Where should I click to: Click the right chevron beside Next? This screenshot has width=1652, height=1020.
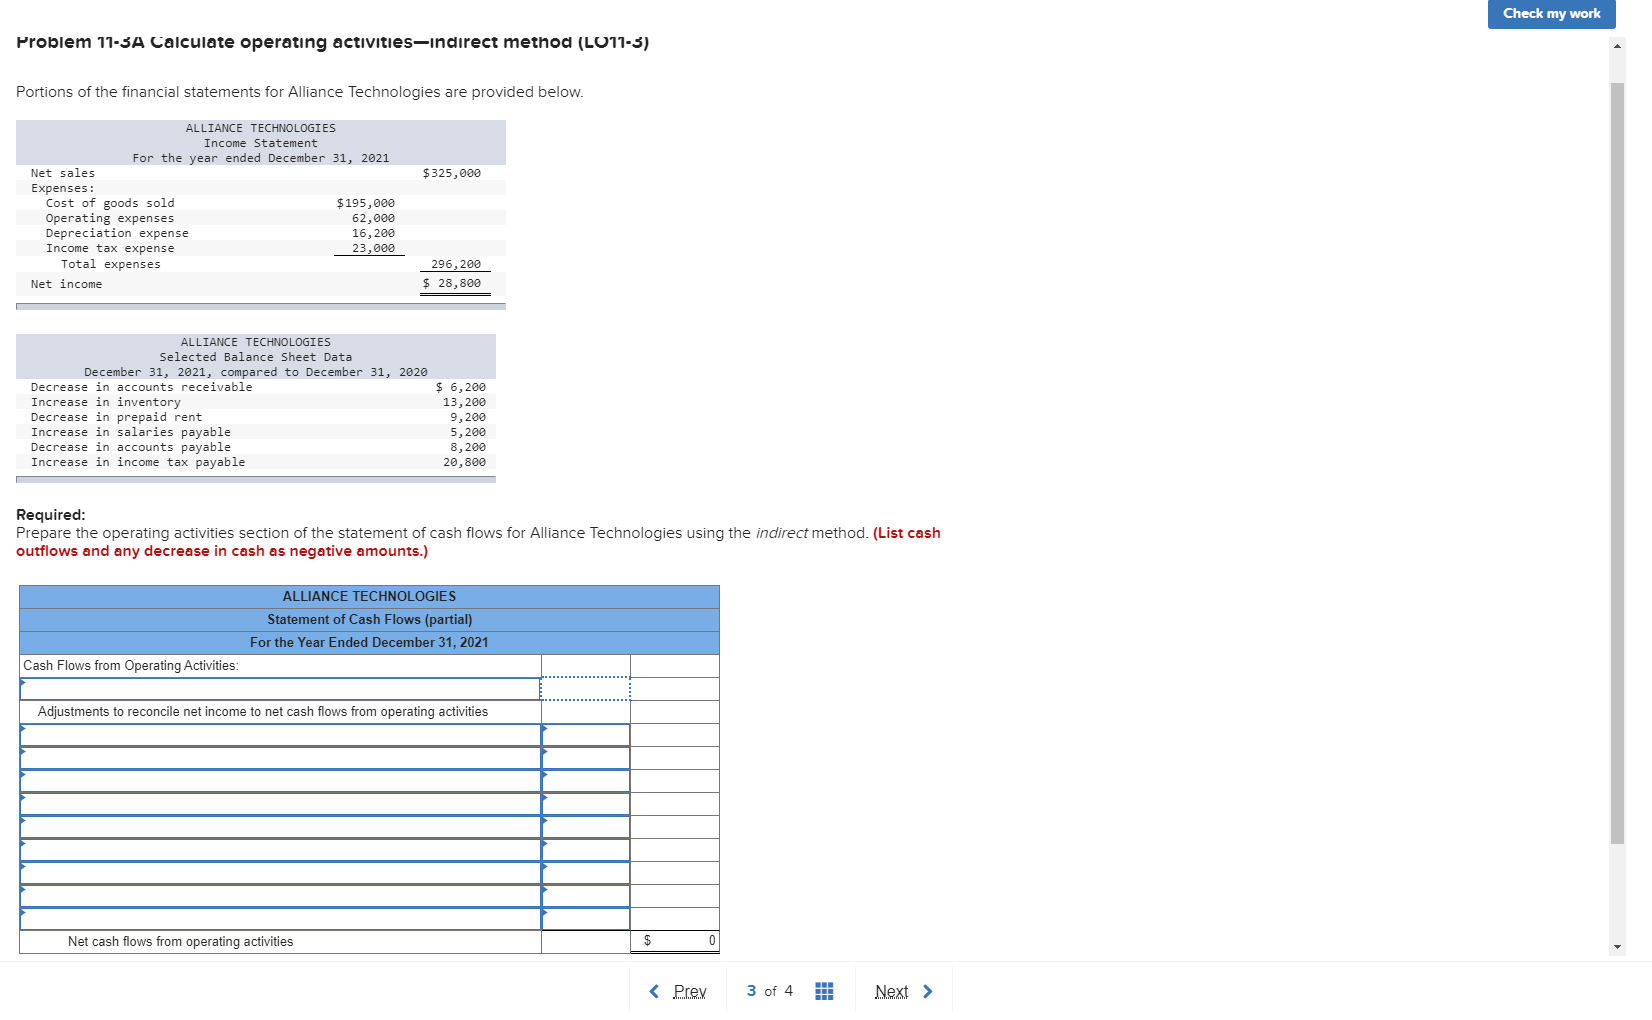point(928,991)
